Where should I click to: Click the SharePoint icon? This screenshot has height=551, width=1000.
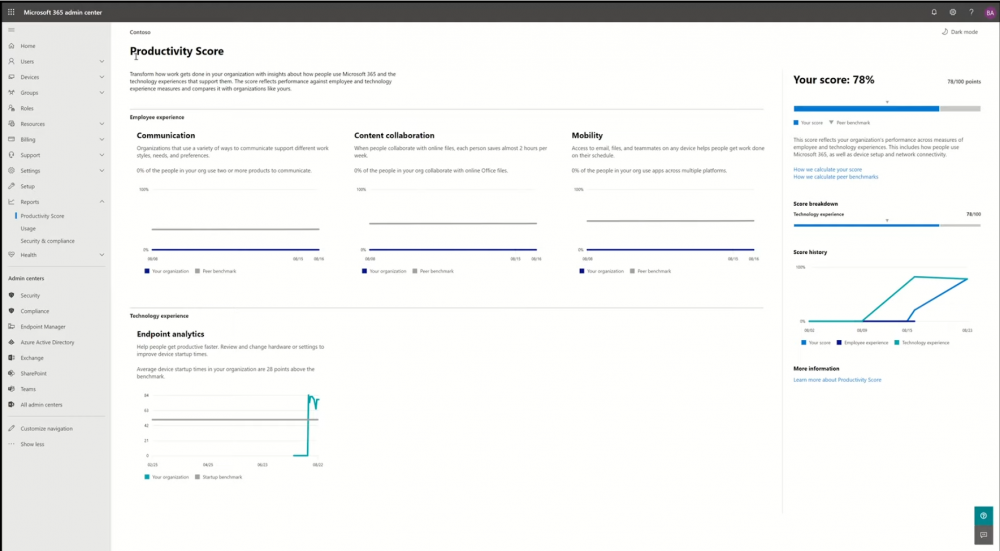click(11, 373)
